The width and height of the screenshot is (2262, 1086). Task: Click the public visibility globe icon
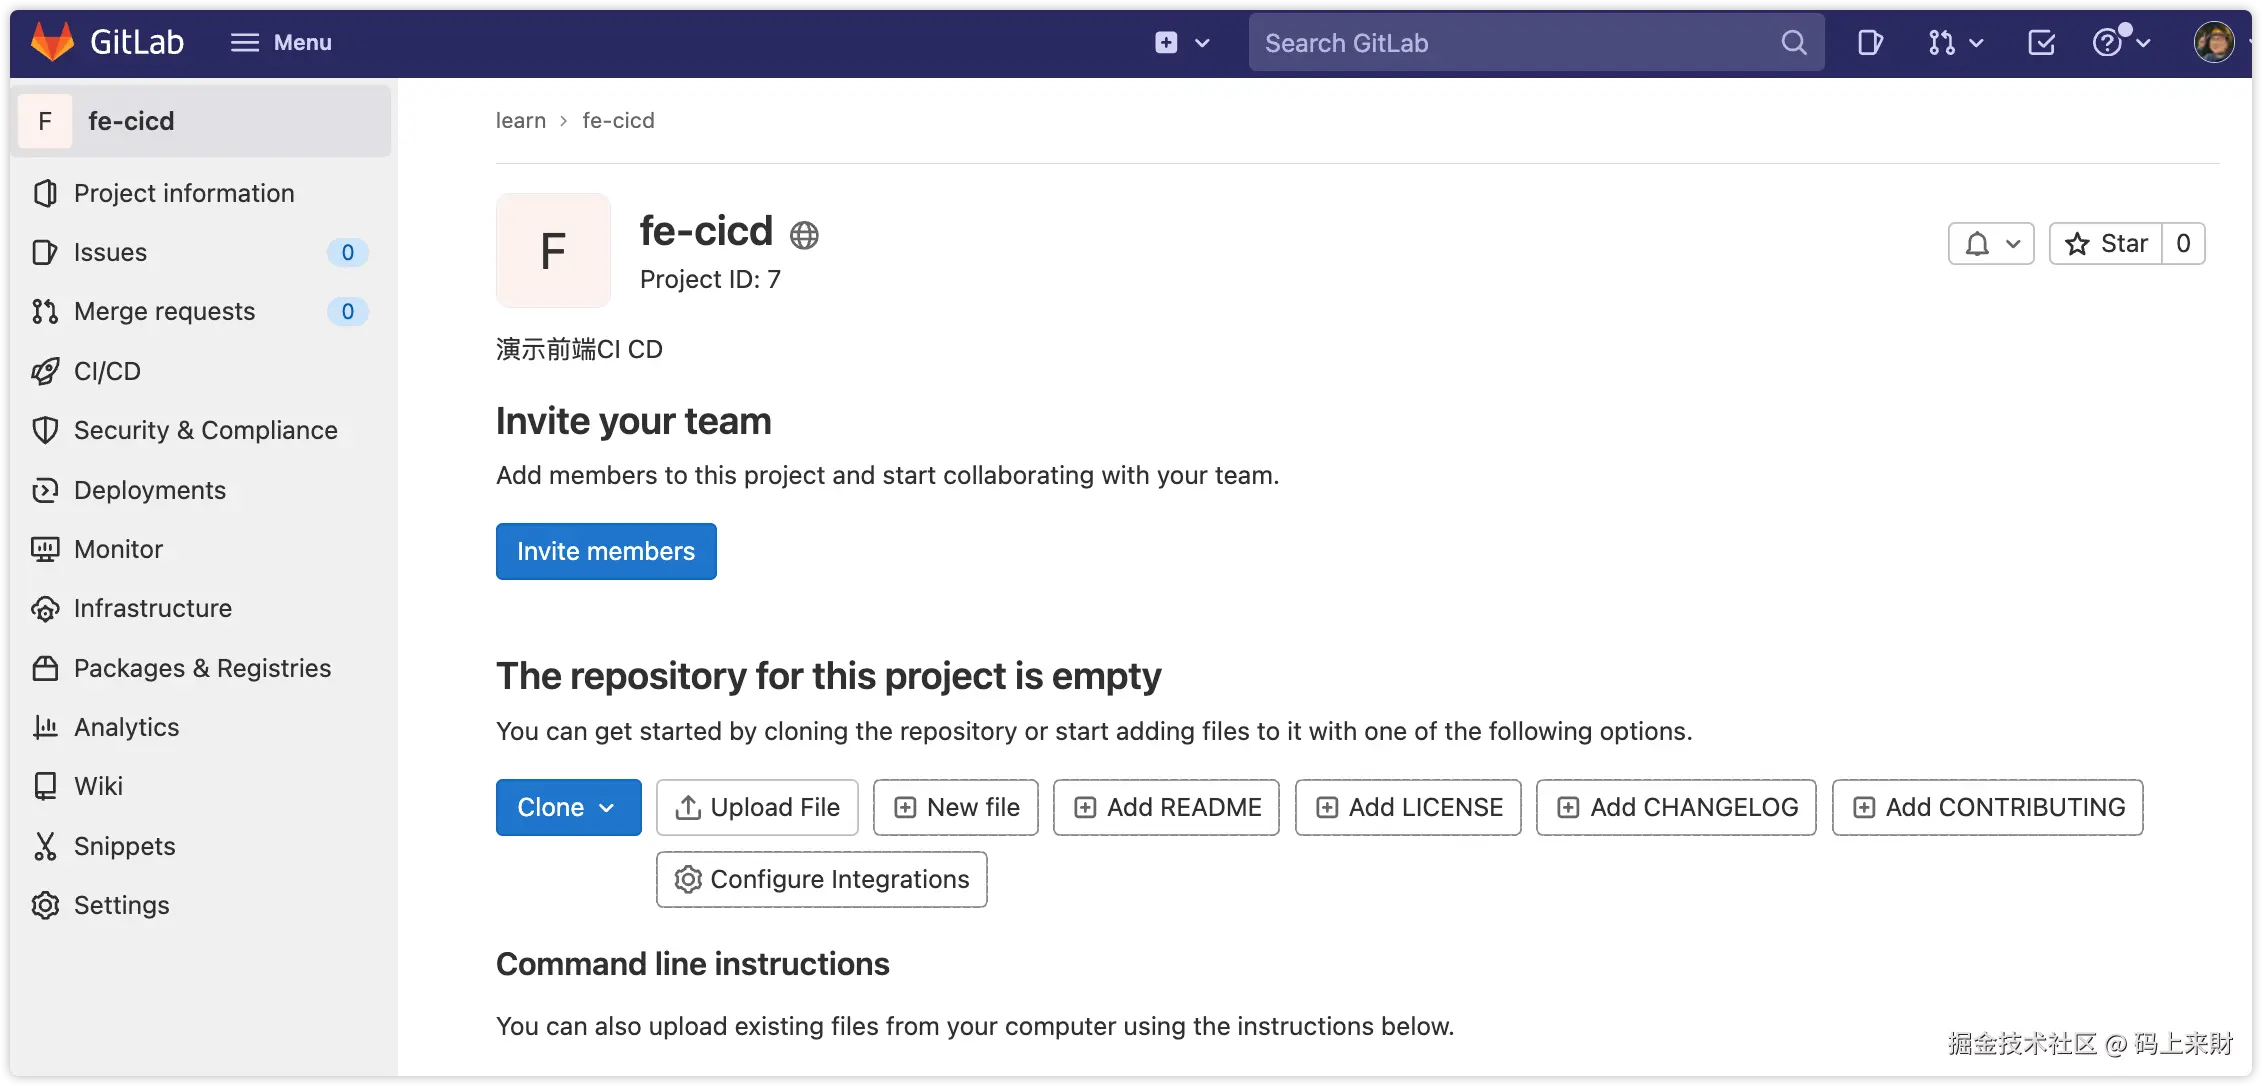click(x=804, y=235)
